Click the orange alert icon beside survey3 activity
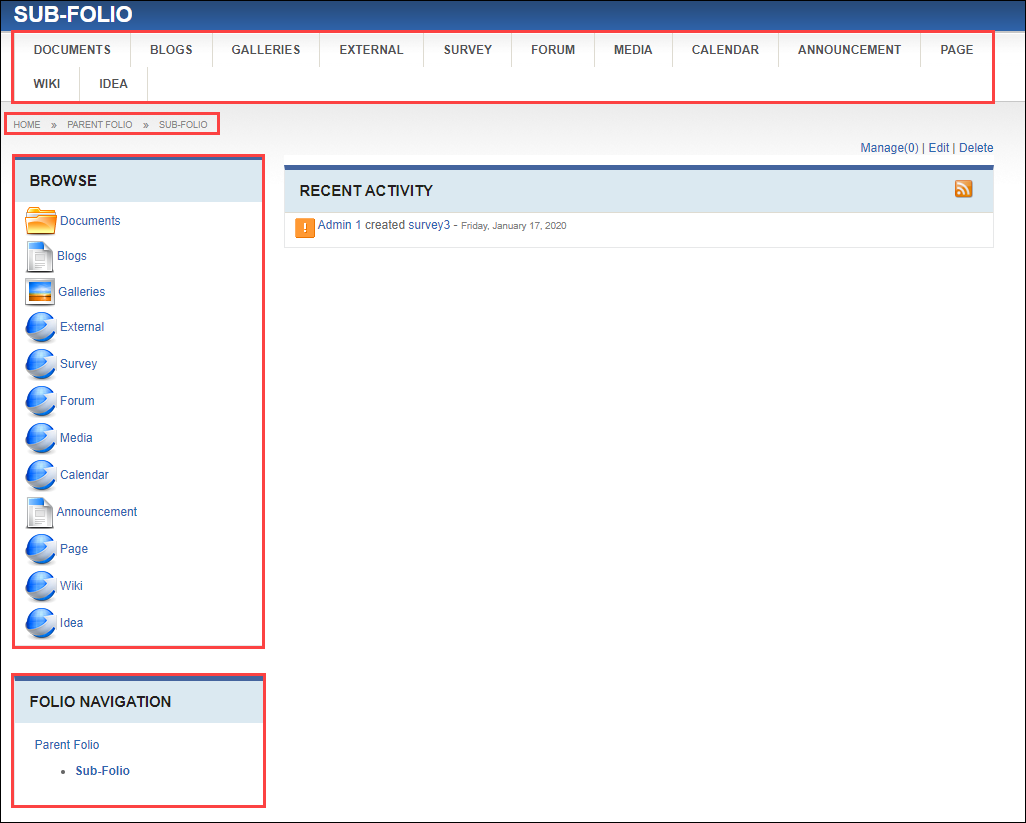The height and width of the screenshot is (823, 1026). coord(305,229)
